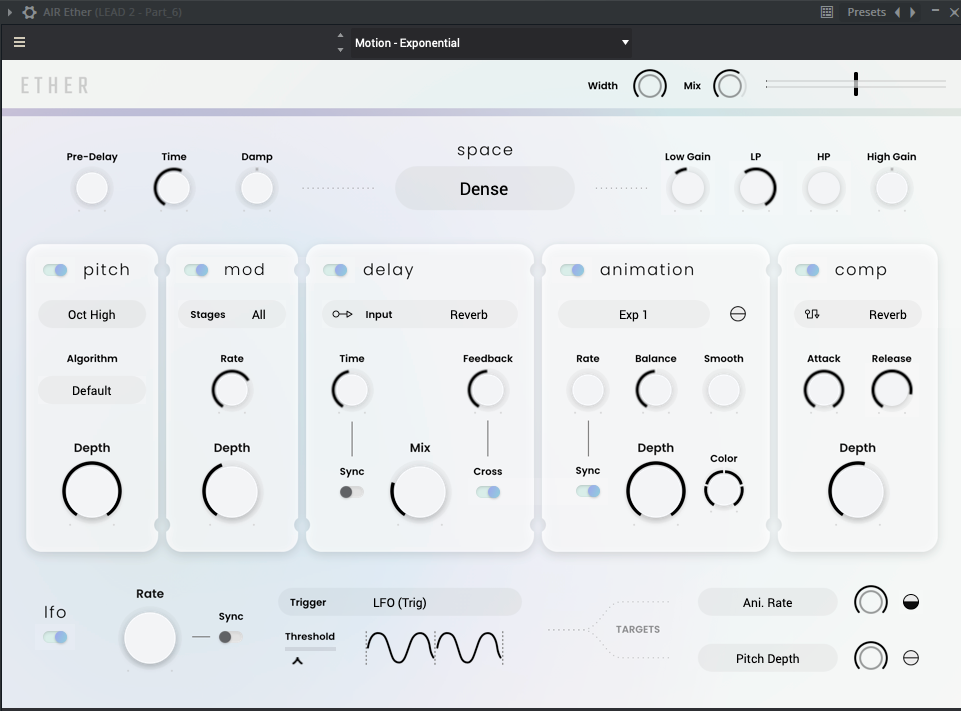Select next preset with right arrow
961x711 pixels.
pyautogui.click(x=913, y=12)
